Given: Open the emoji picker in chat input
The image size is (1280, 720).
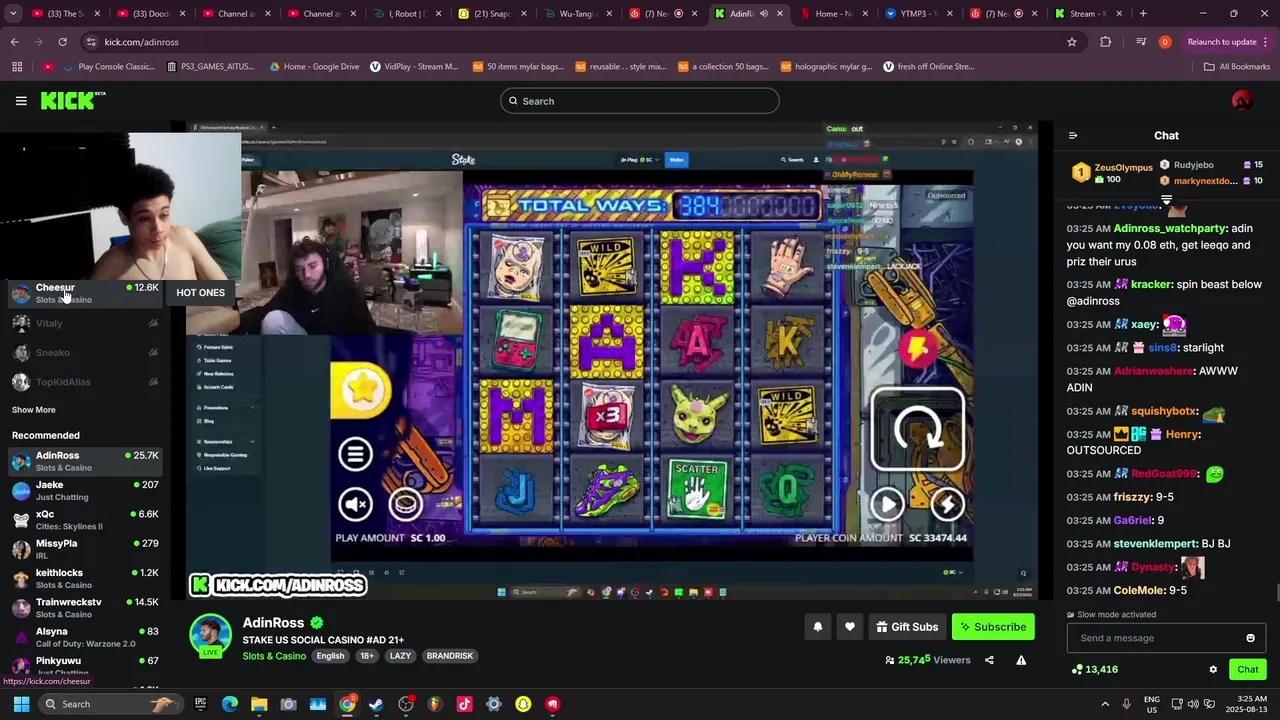Looking at the screenshot, I should [1250, 638].
